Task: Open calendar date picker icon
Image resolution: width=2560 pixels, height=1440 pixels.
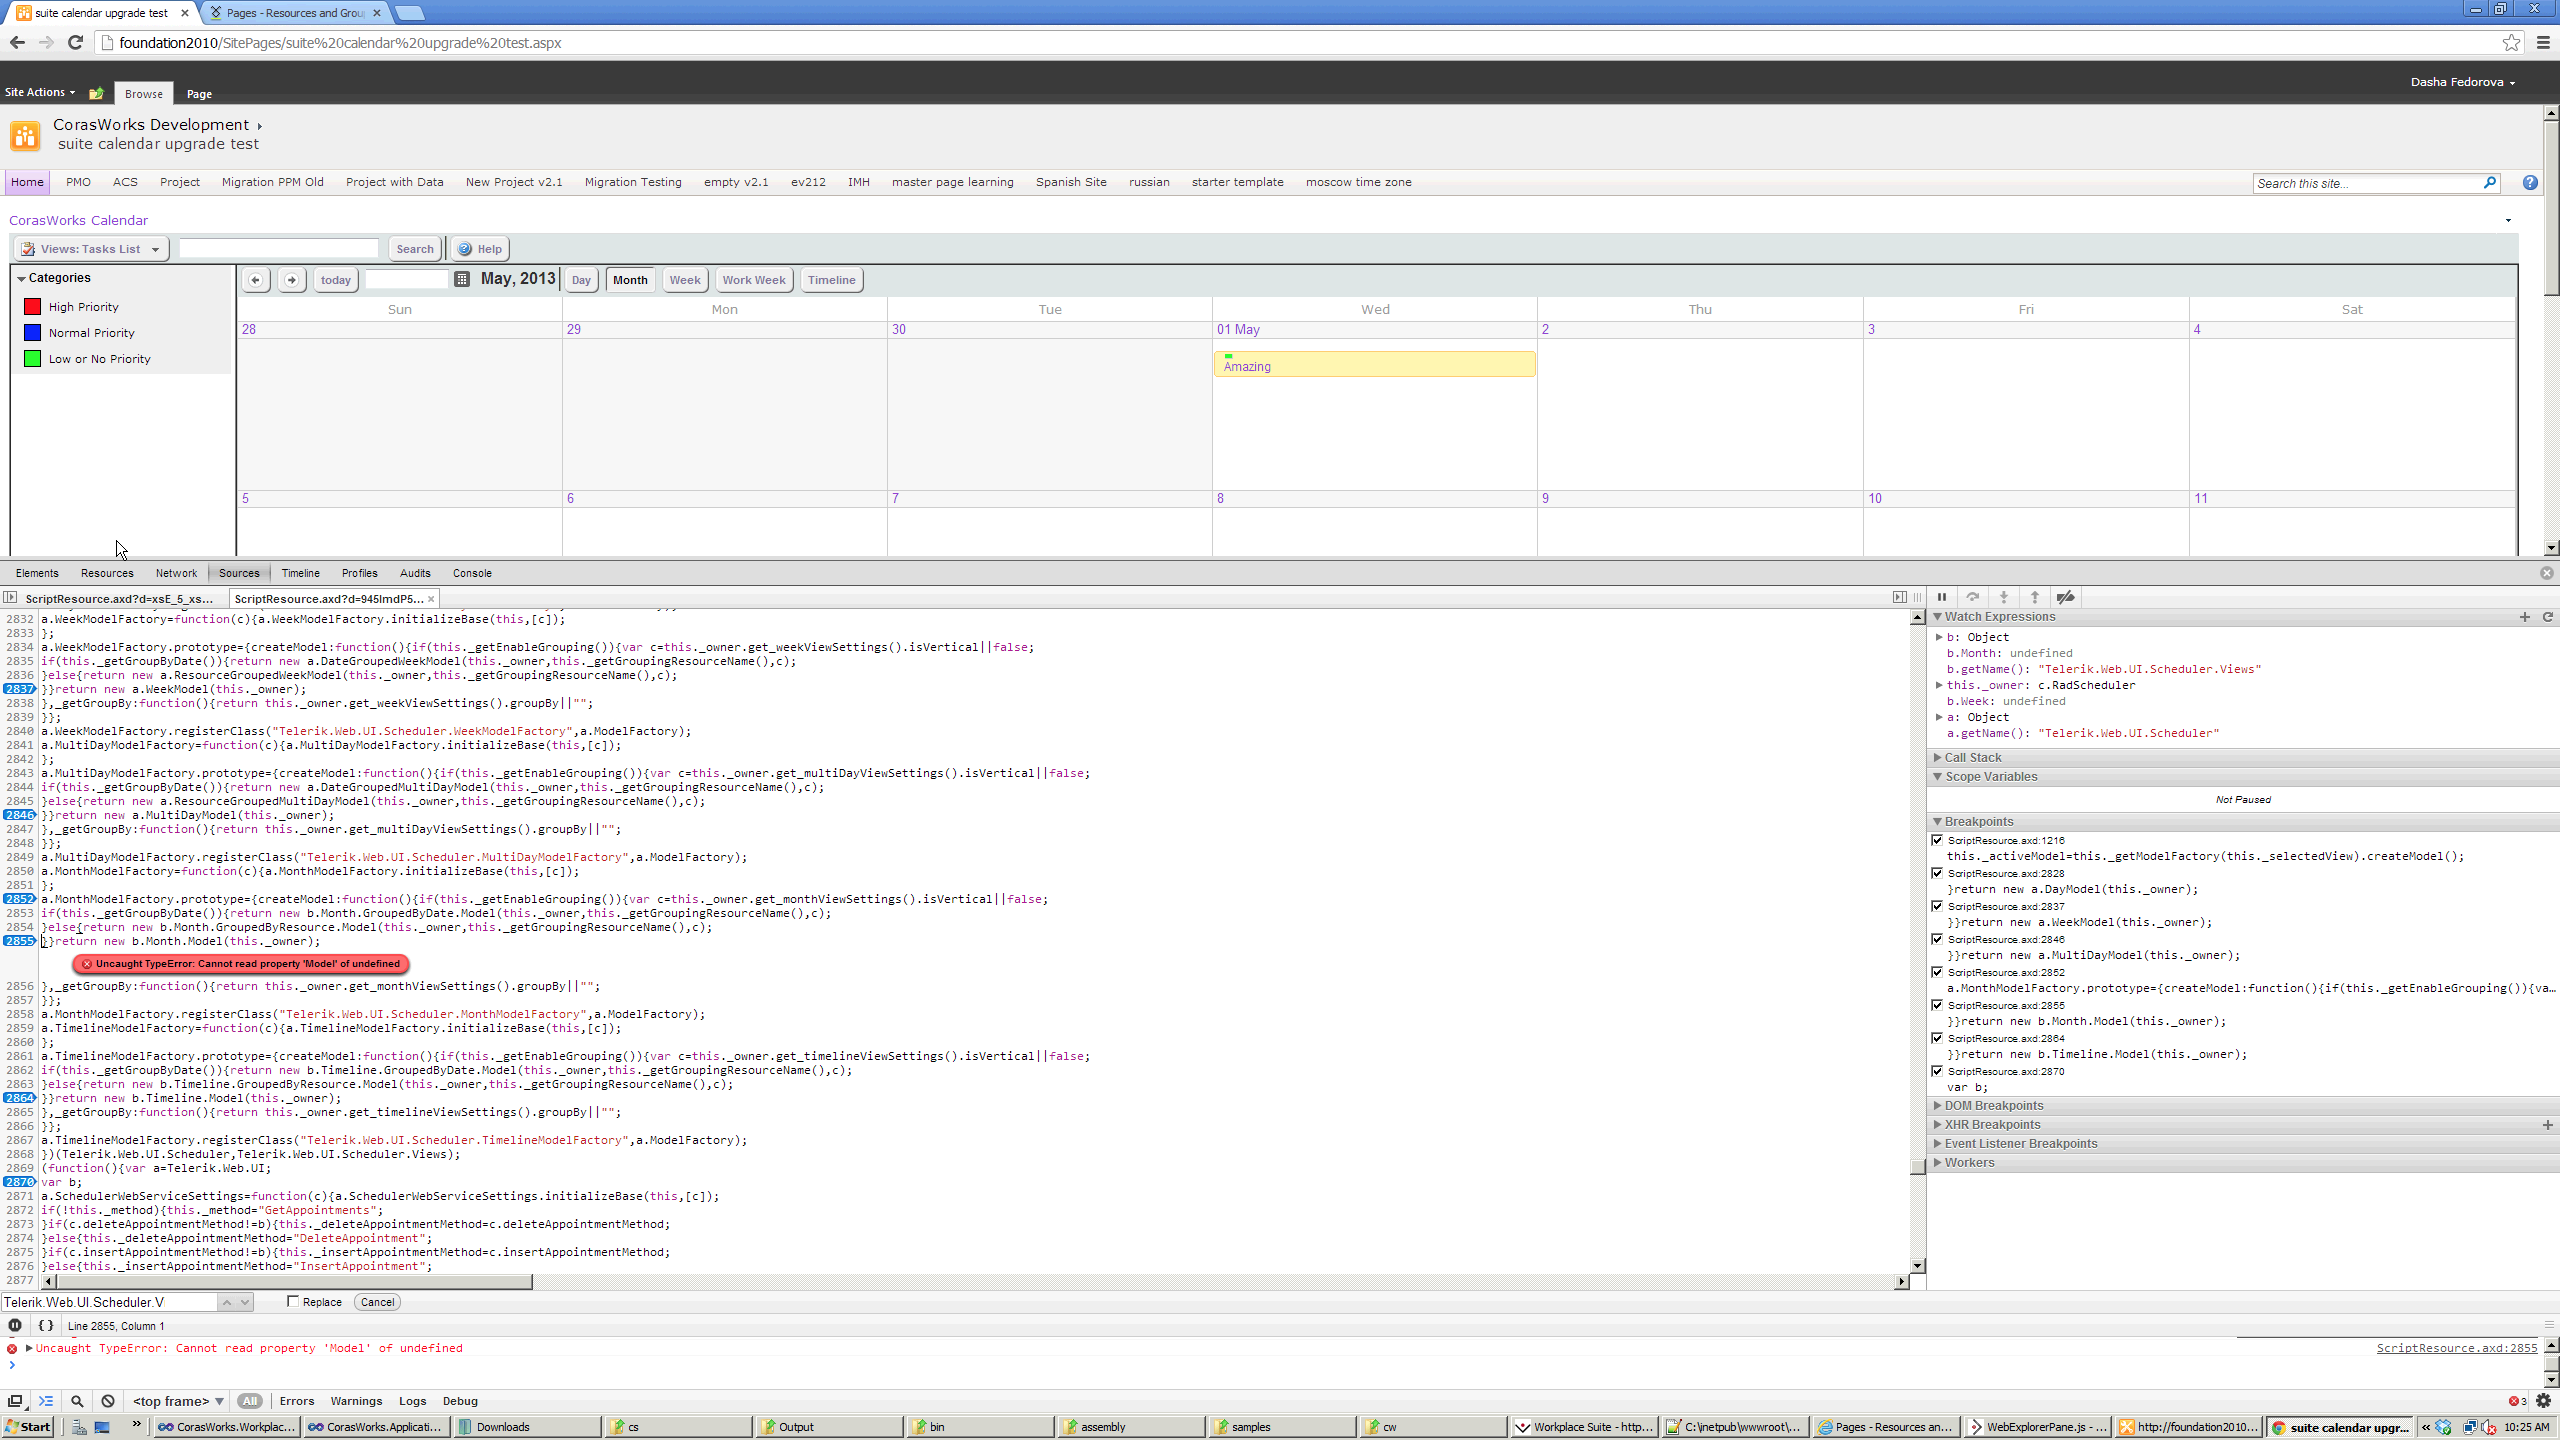Action: pos(462,280)
